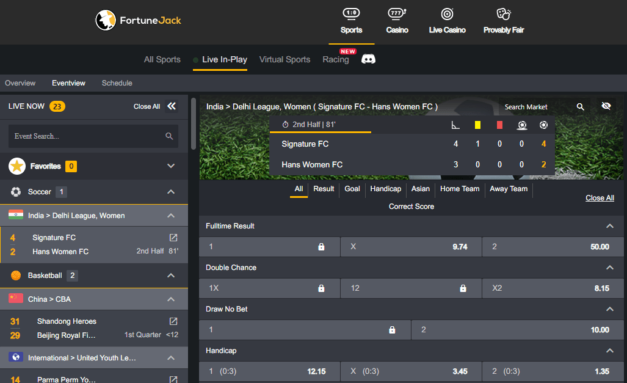This screenshot has width=627, height=383.
Task: Click the sidebar vertical scrollbar
Action: [194, 124]
